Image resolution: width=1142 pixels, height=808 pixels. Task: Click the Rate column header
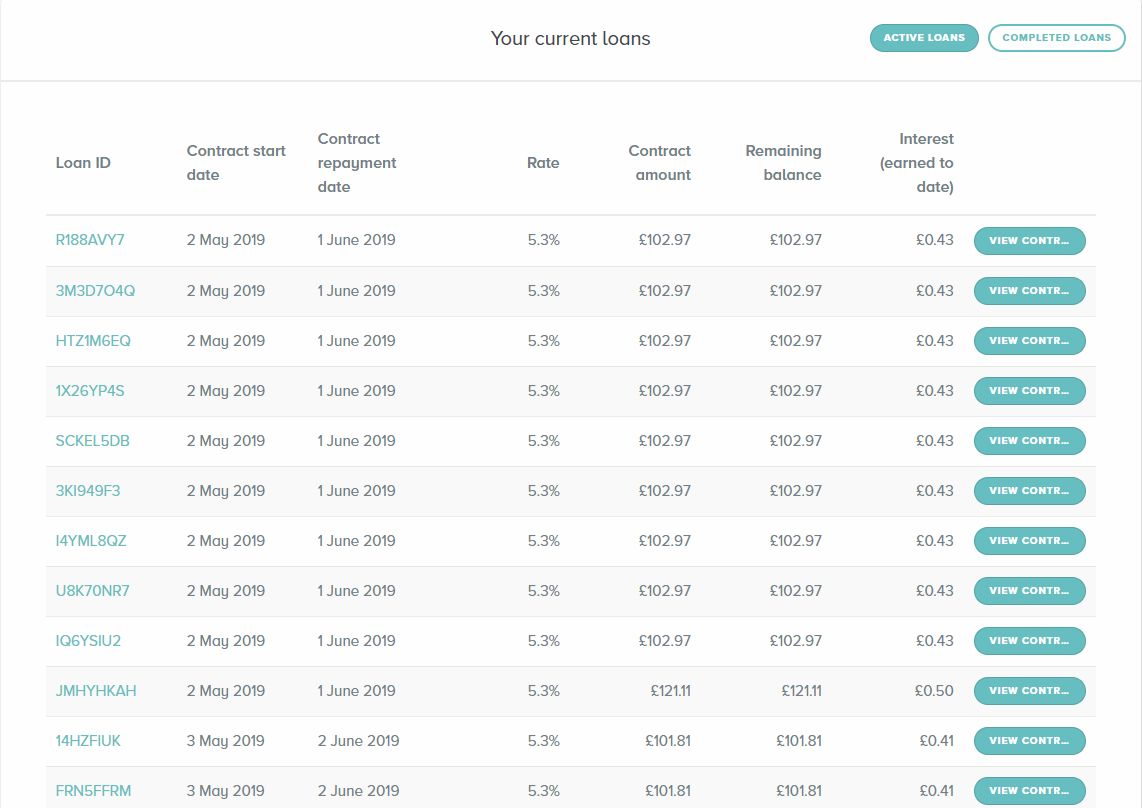click(543, 162)
